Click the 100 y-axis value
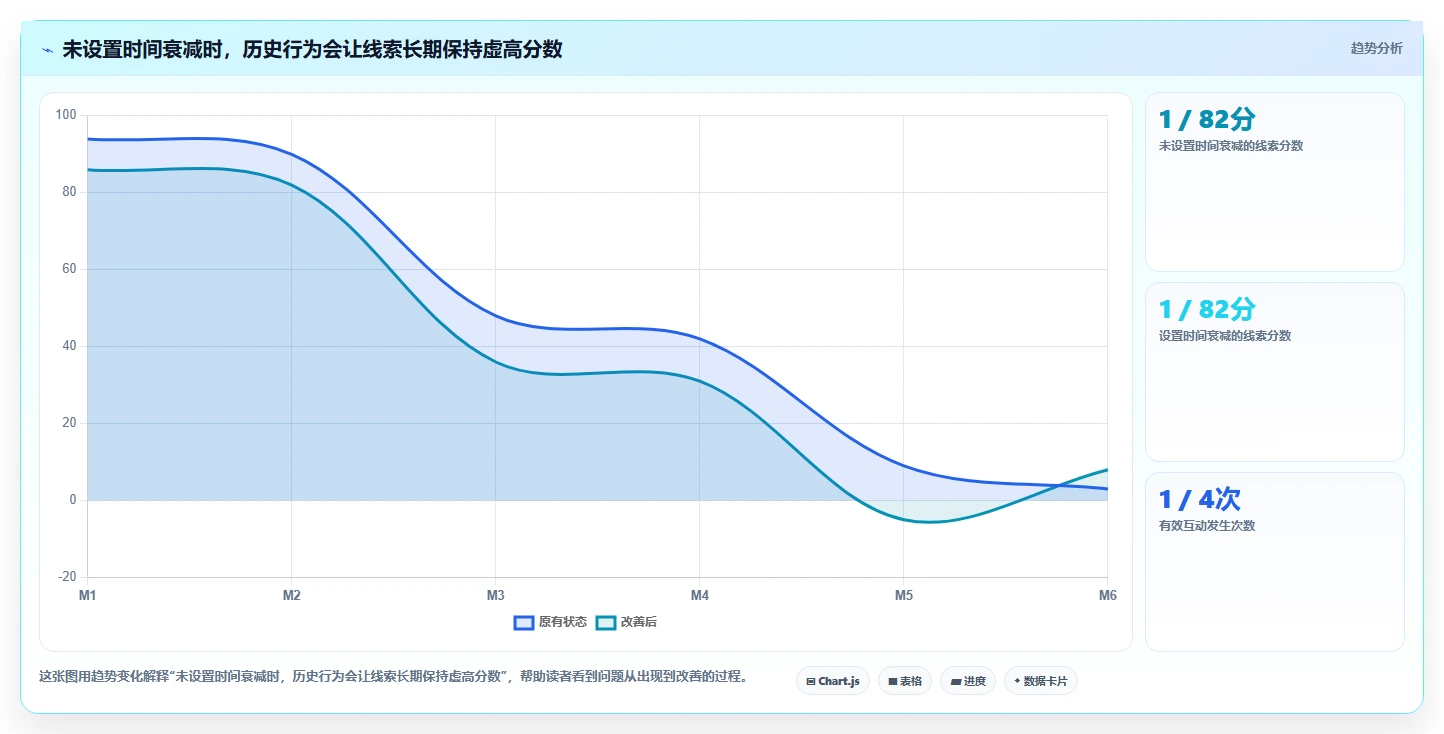The width and height of the screenshot is (1444, 734). coord(66,115)
